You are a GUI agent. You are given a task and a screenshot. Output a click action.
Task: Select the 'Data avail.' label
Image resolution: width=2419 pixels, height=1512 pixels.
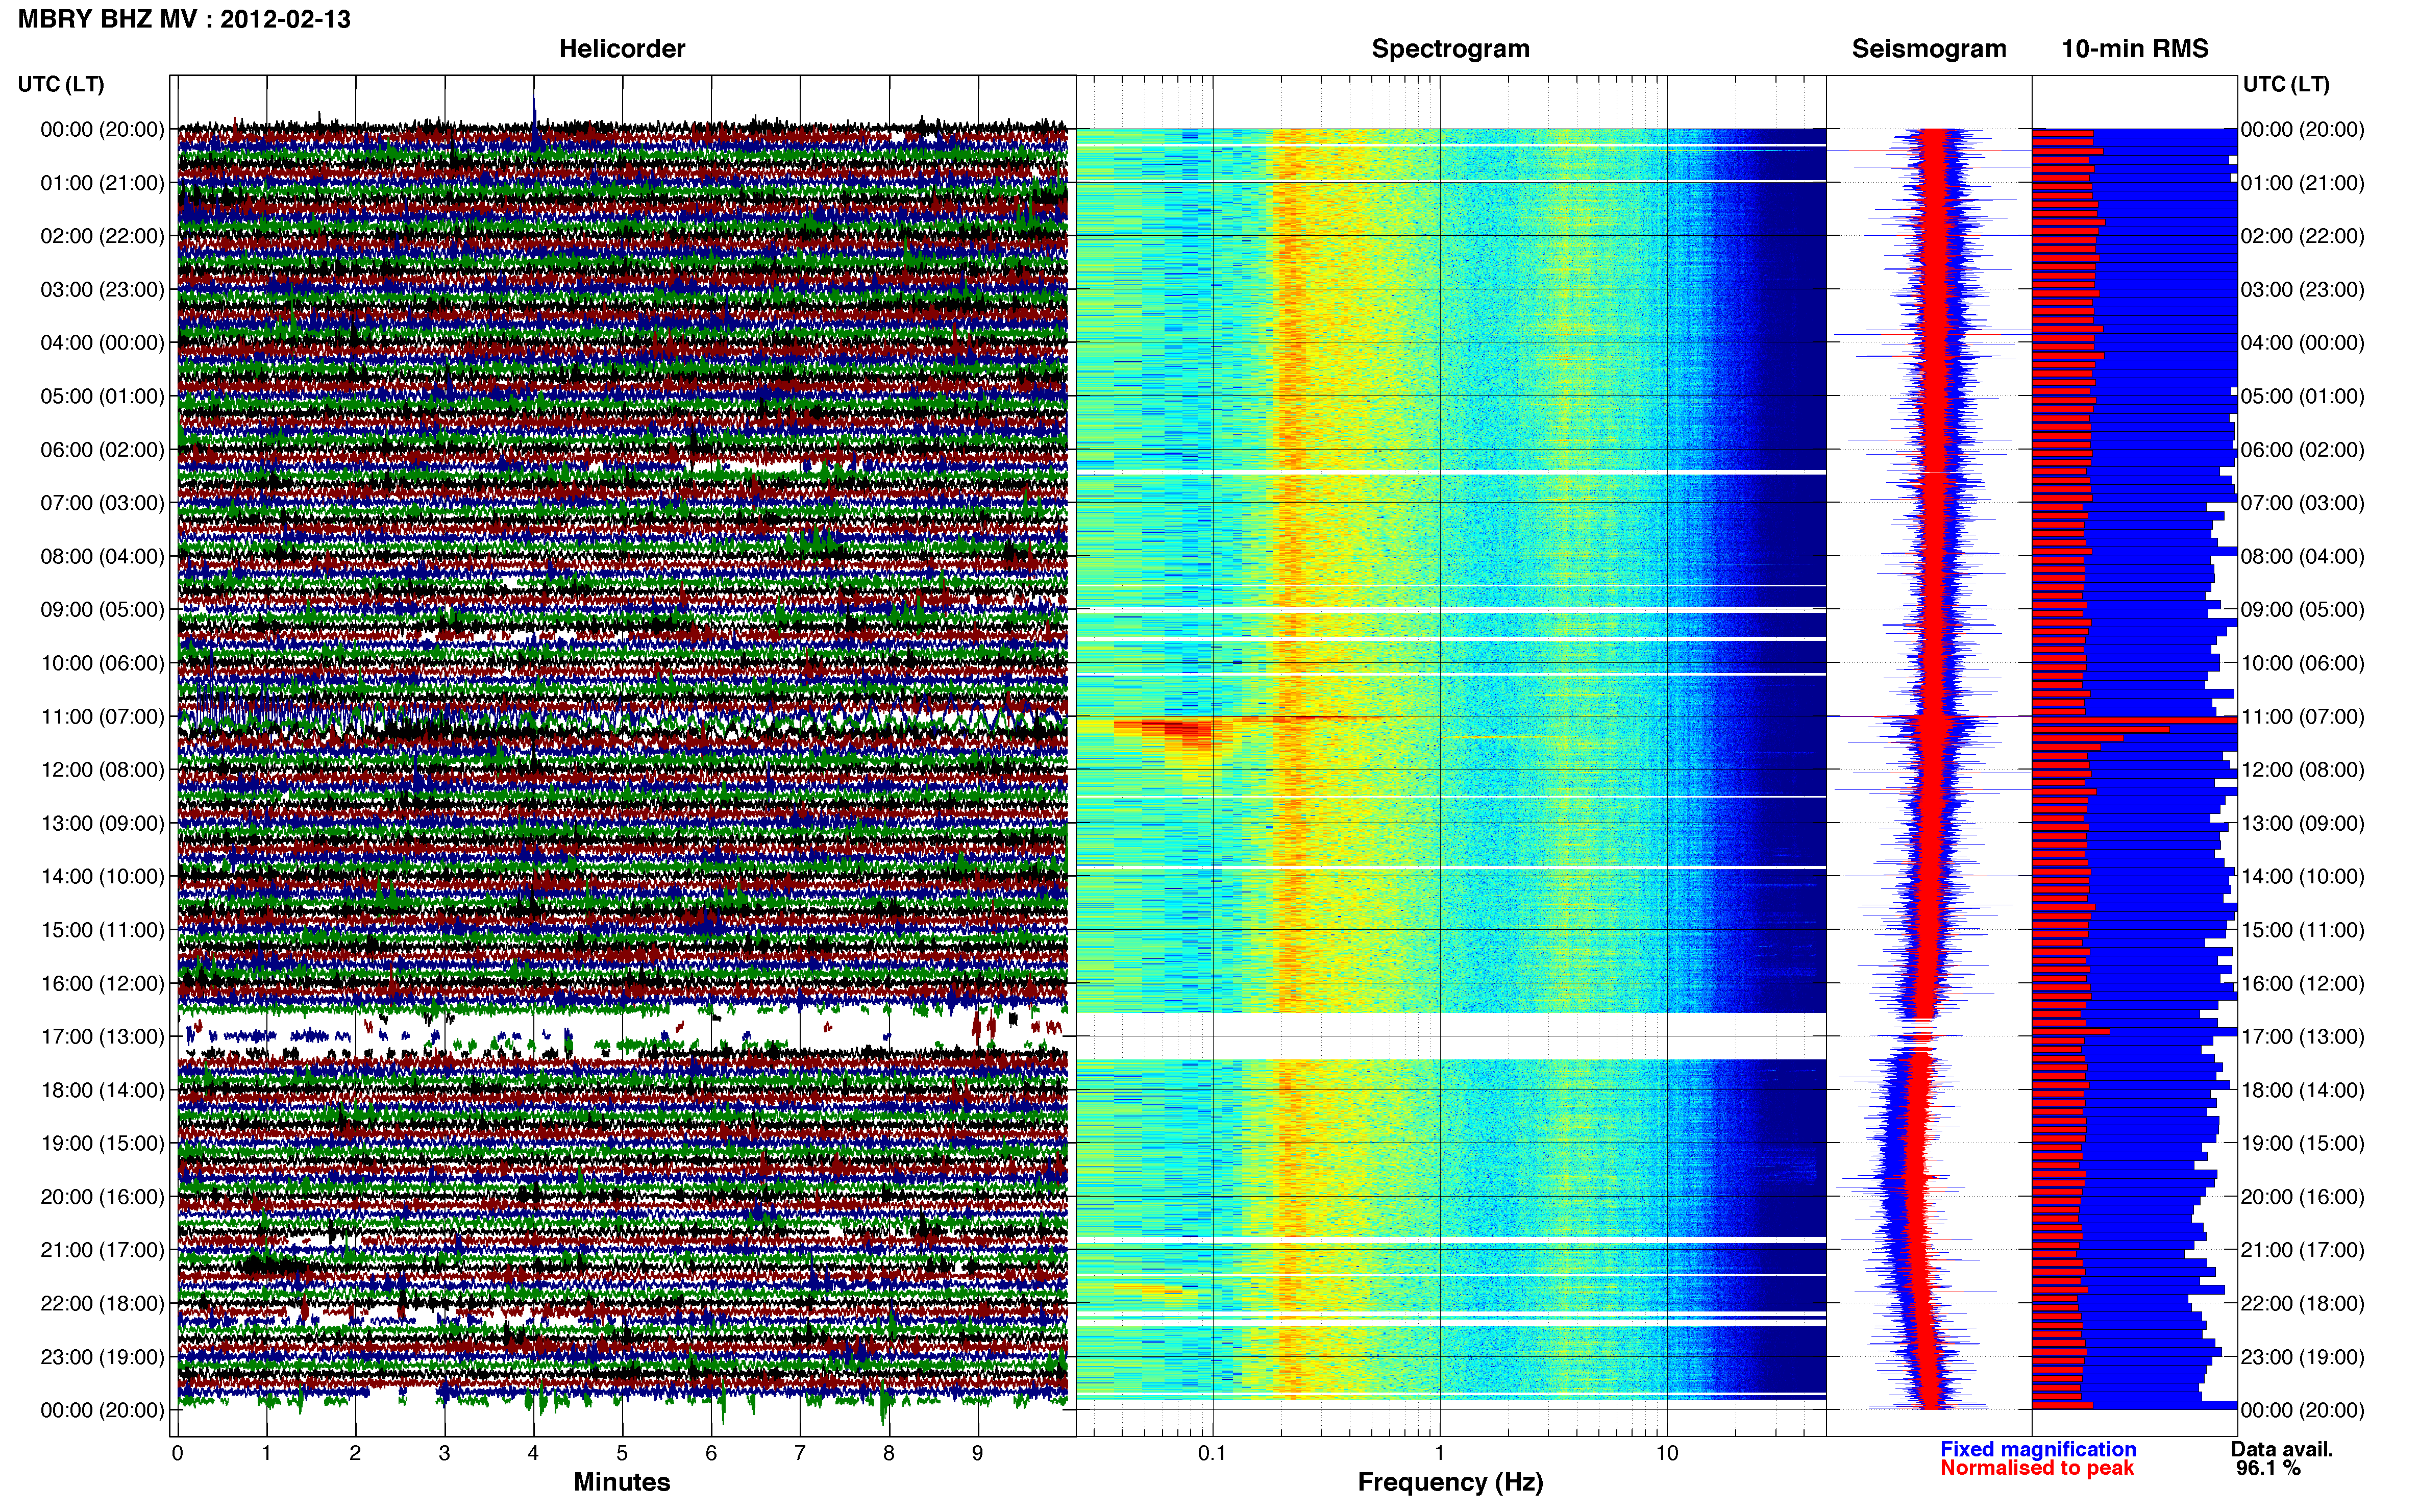(2282, 1449)
